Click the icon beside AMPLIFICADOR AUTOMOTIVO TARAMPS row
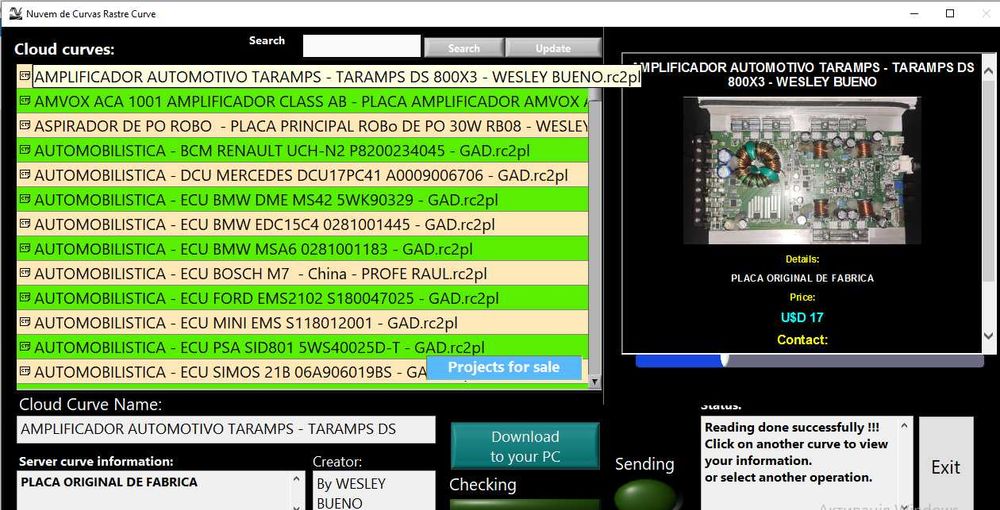The height and width of the screenshot is (510, 1000). (x=25, y=76)
